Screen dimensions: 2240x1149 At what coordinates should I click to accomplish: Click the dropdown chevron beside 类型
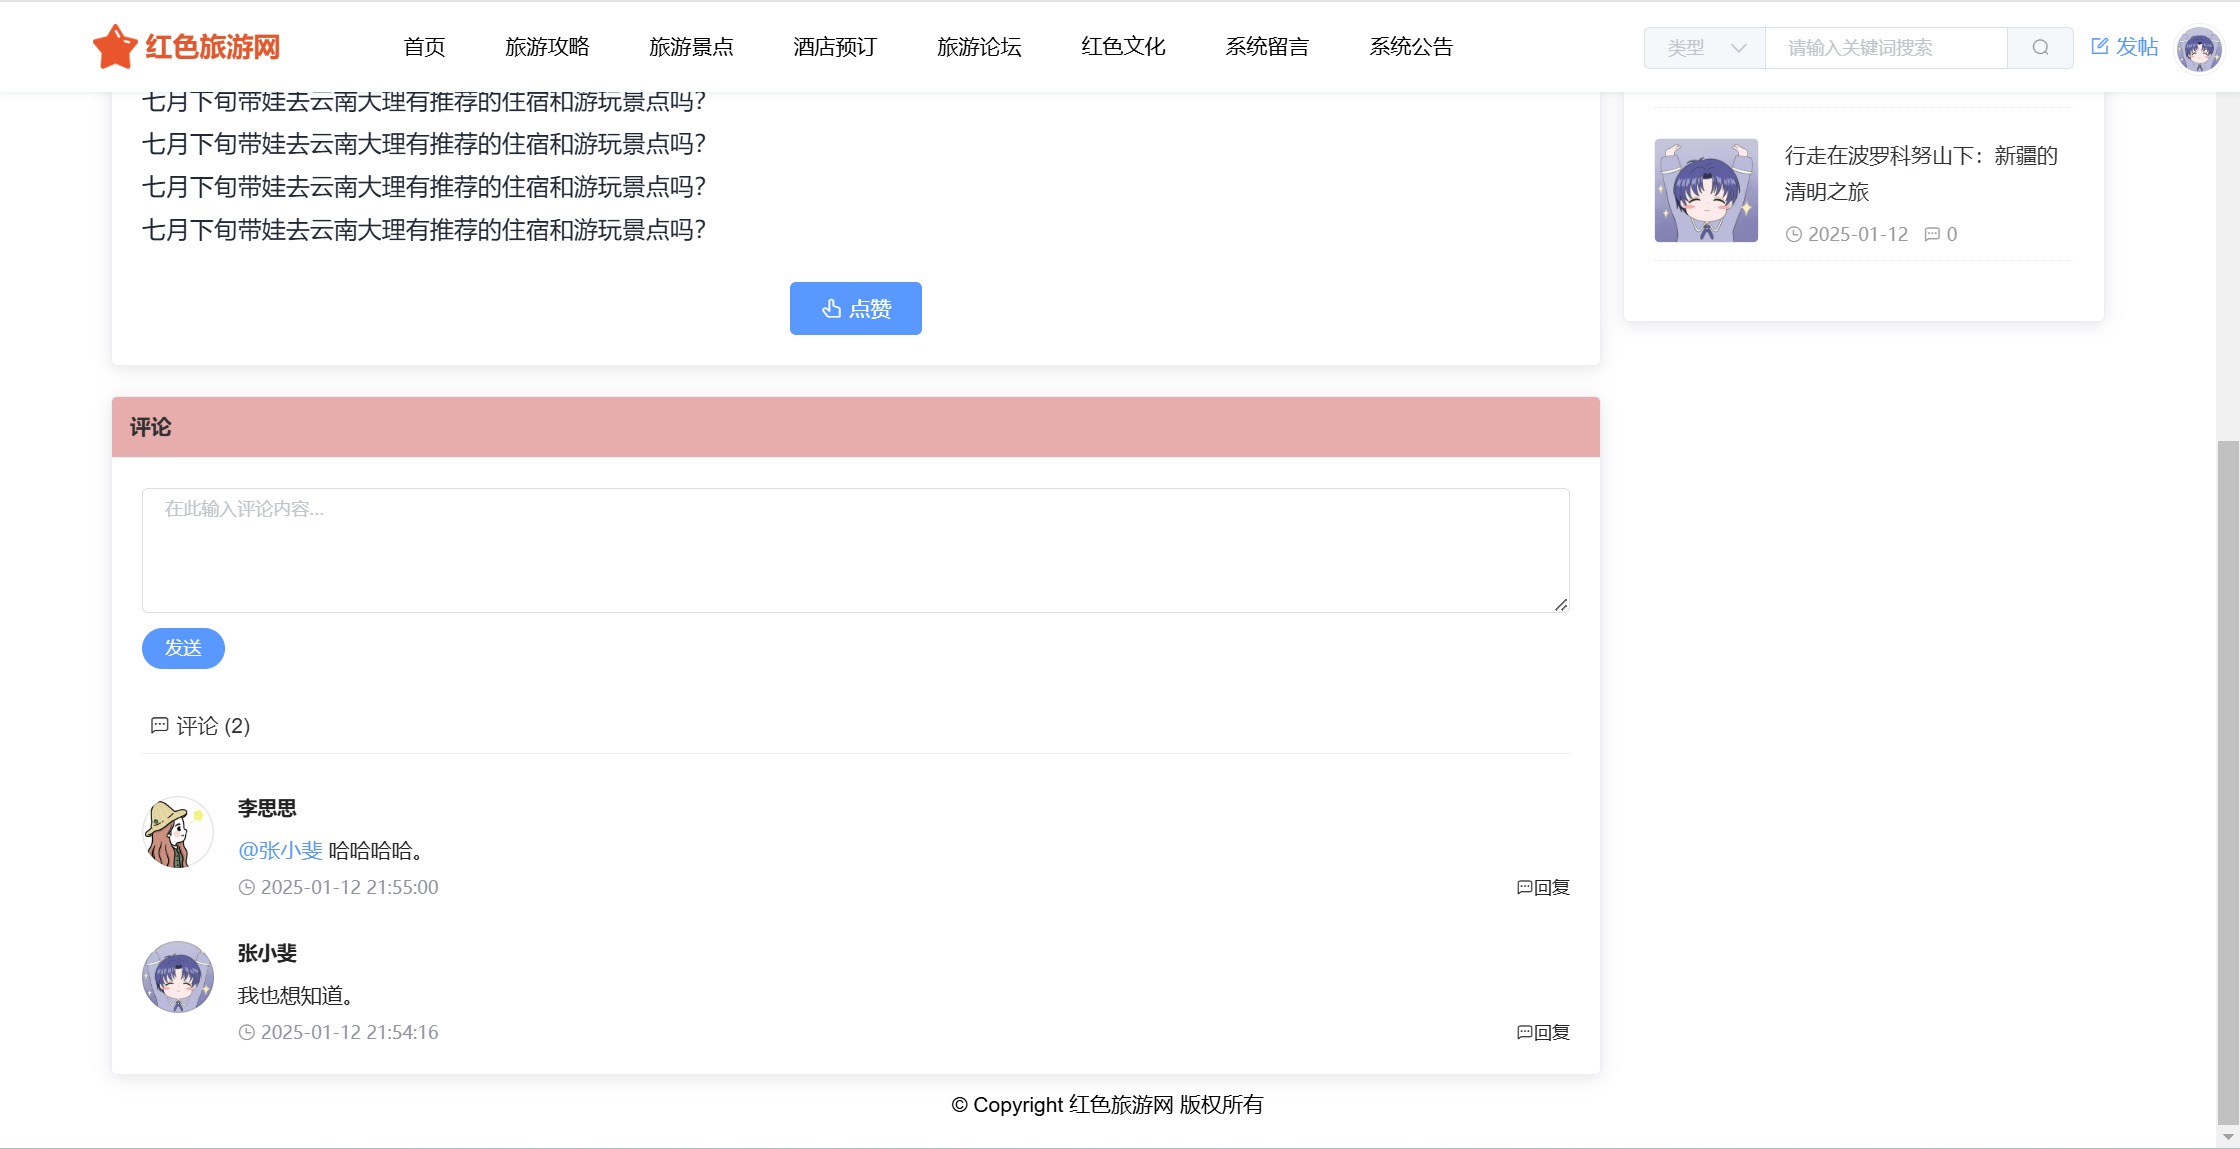pyautogui.click(x=1739, y=48)
